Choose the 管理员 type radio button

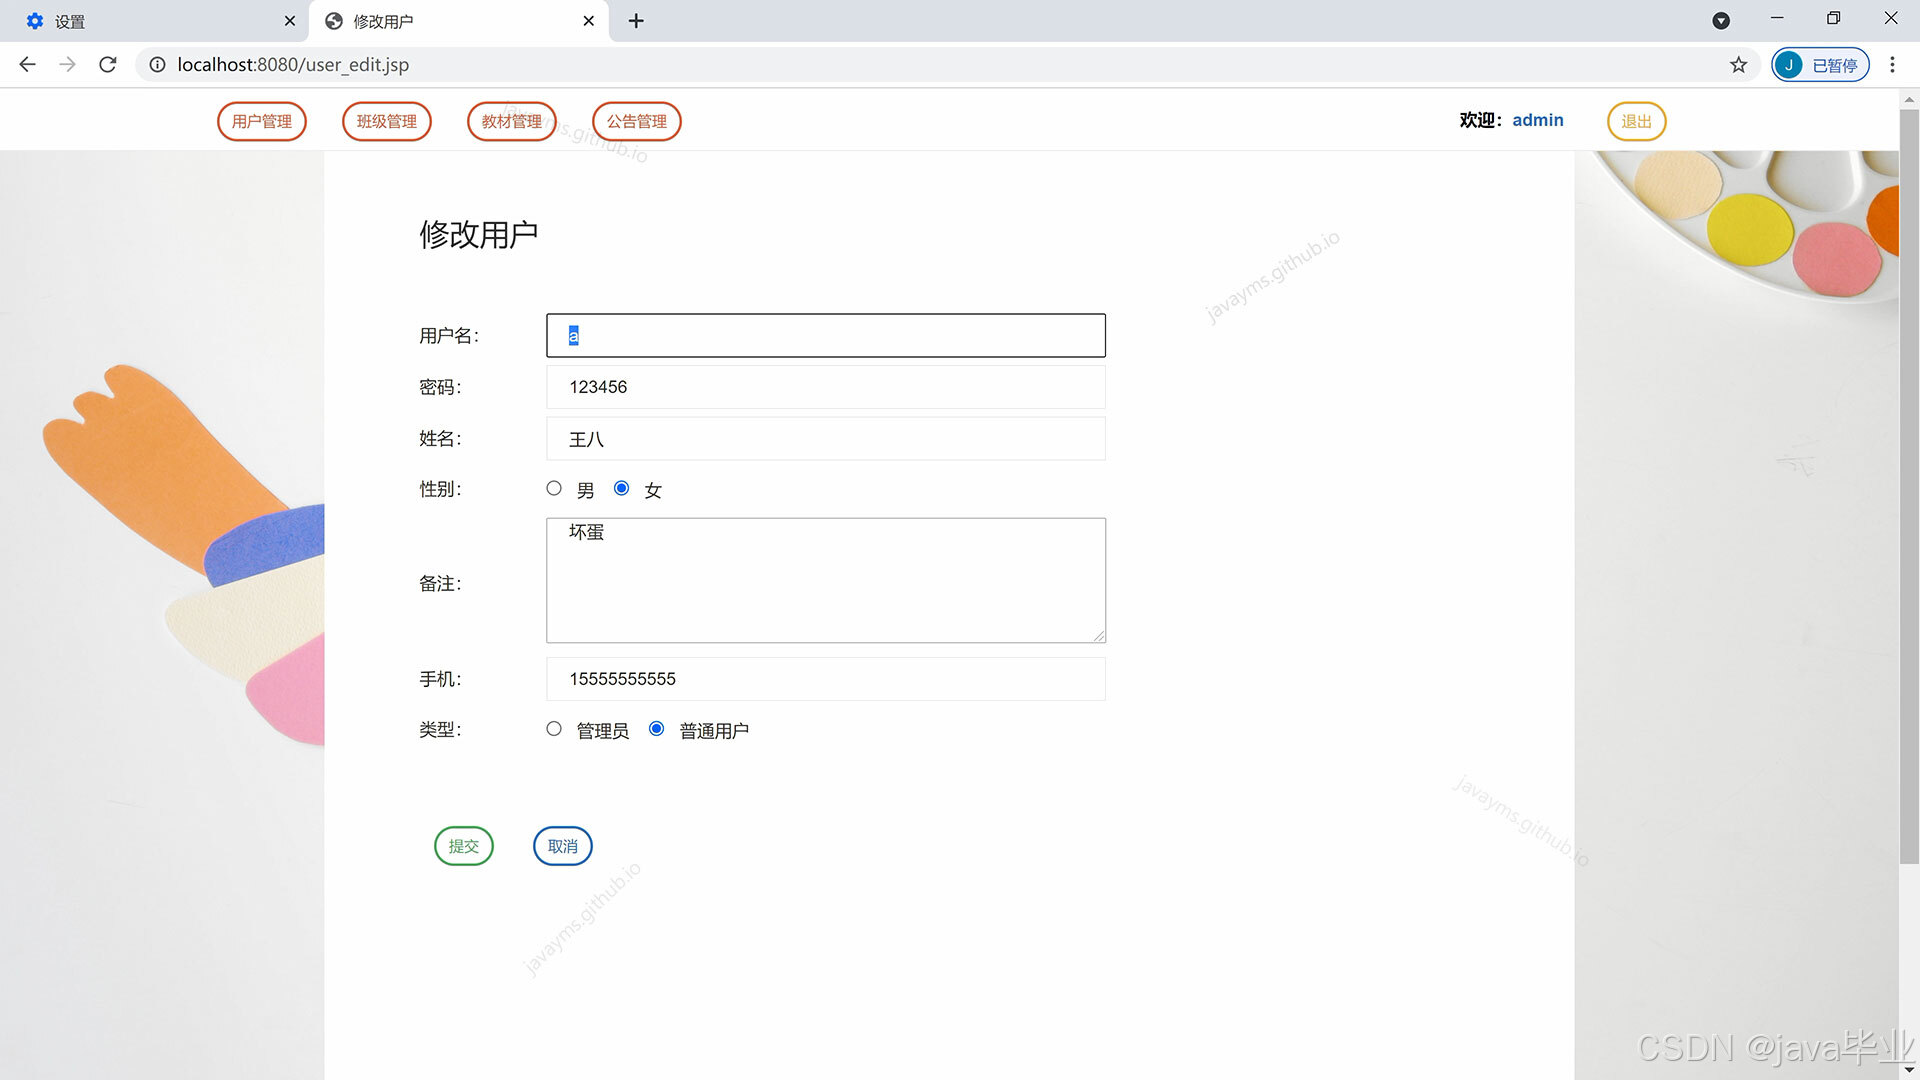pyautogui.click(x=554, y=729)
